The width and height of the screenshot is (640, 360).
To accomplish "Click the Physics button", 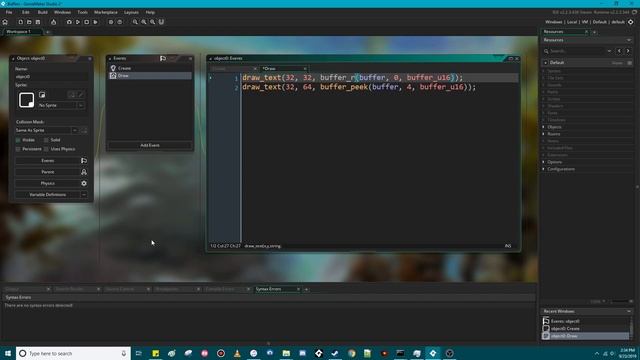I will click(x=48, y=183).
